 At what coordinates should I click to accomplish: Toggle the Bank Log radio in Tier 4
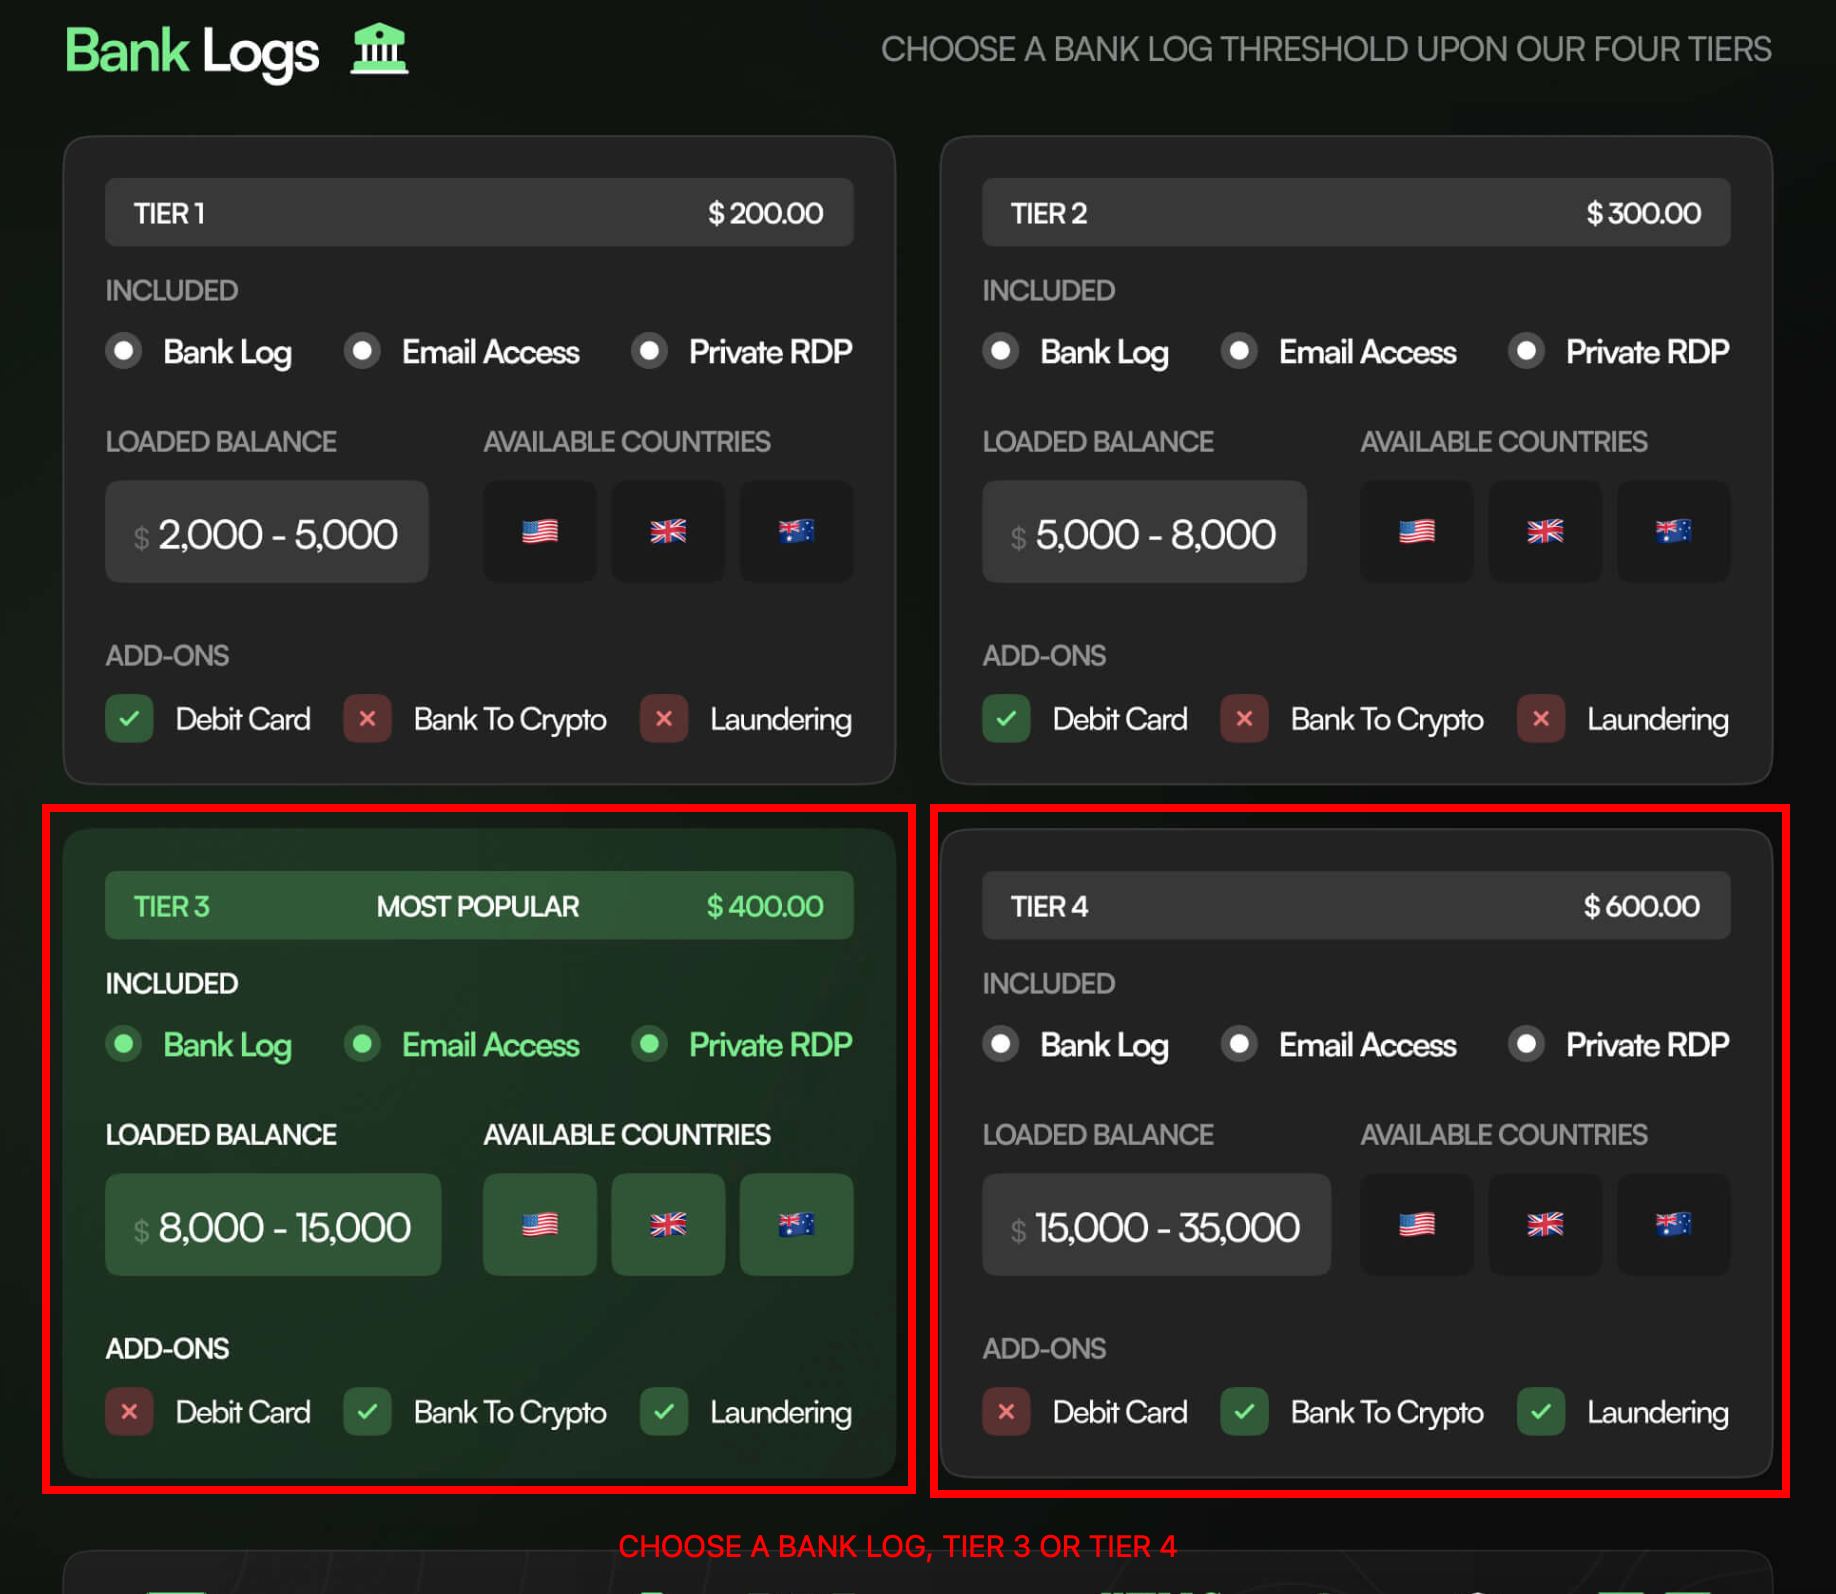[1001, 1044]
